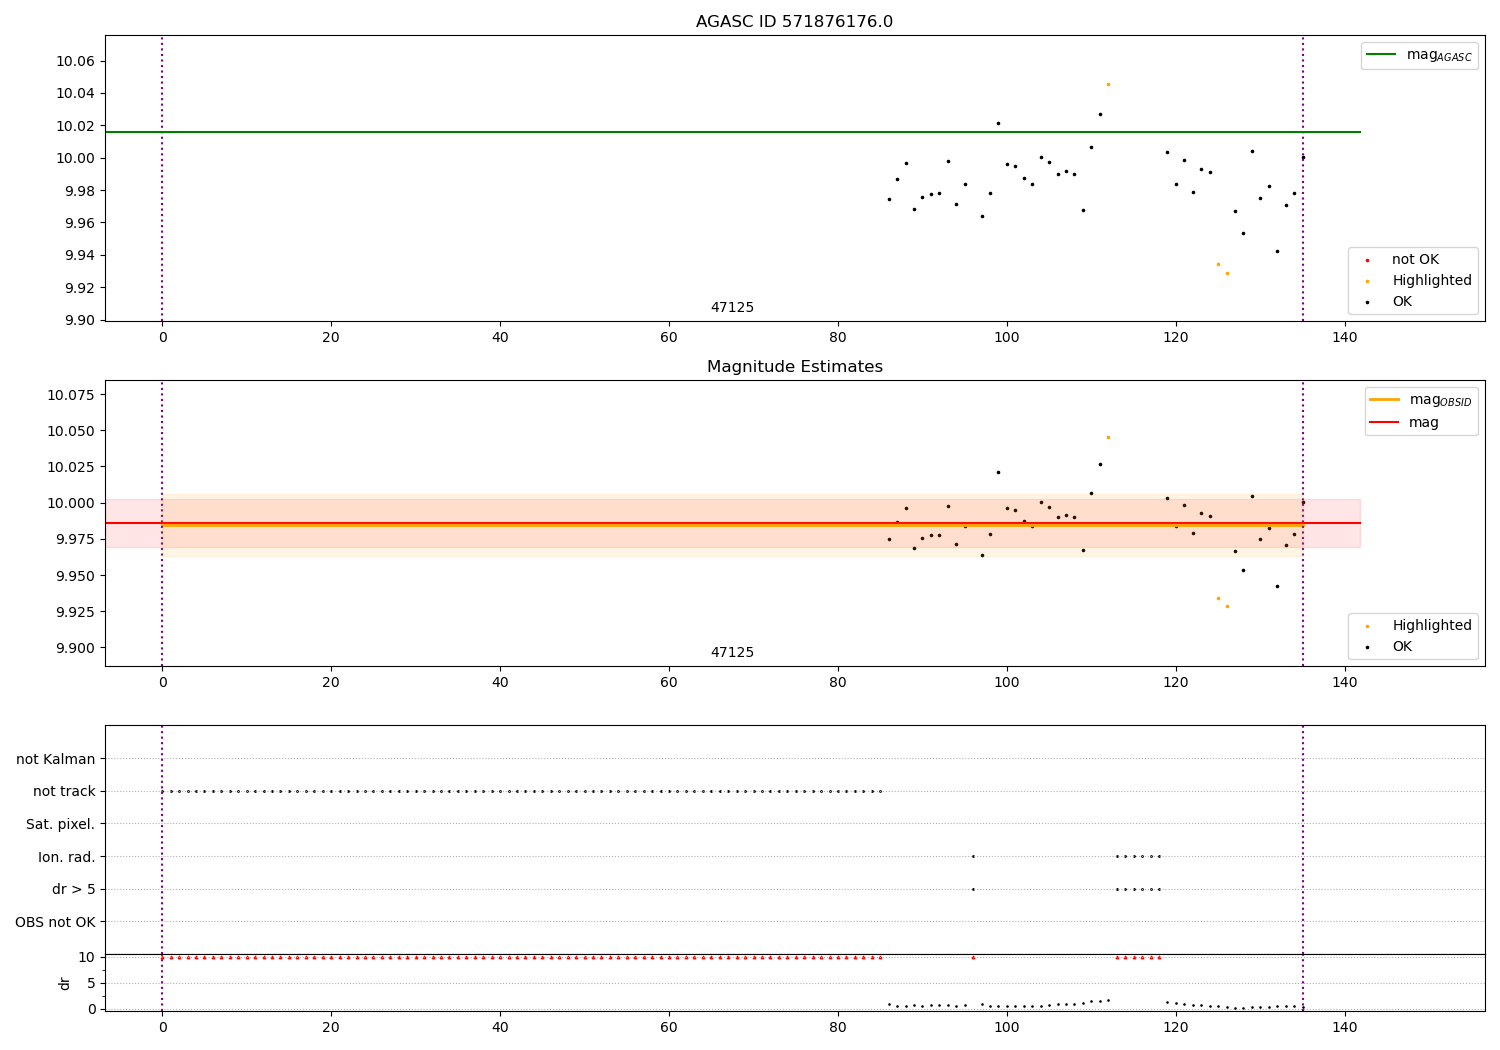Click the 'dr > 5' axis label
Image resolution: width=1500 pixels, height=1050 pixels.
pos(74,890)
